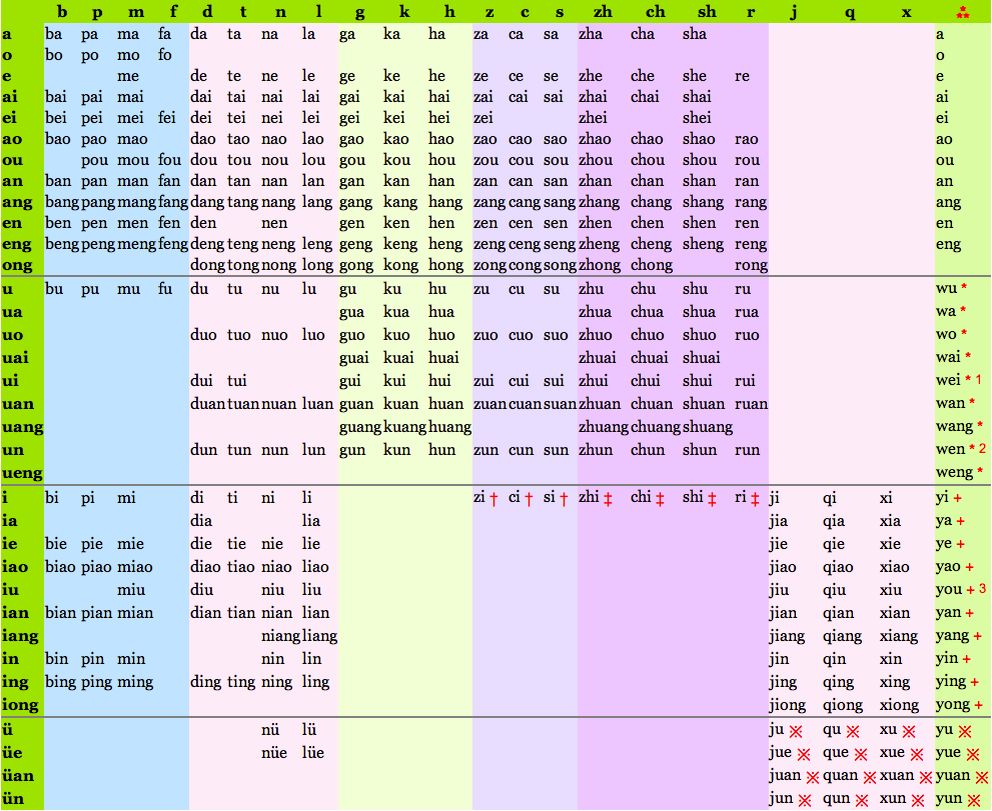This screenshot has width=992, height=811.
Task: Click the syllable 'chuang'
Action: tap(655, 428)
